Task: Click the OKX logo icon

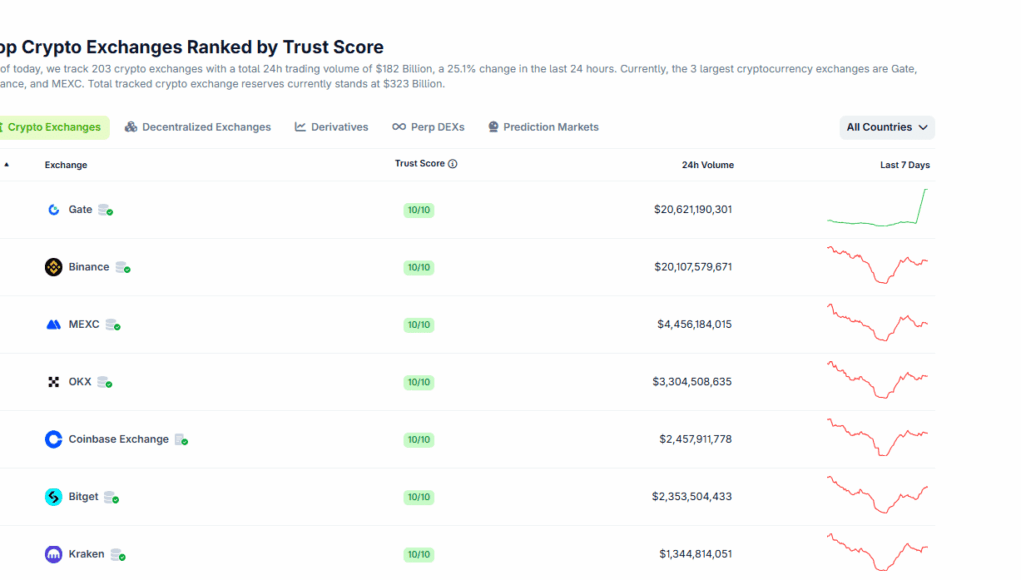Action: pos(54,382)
